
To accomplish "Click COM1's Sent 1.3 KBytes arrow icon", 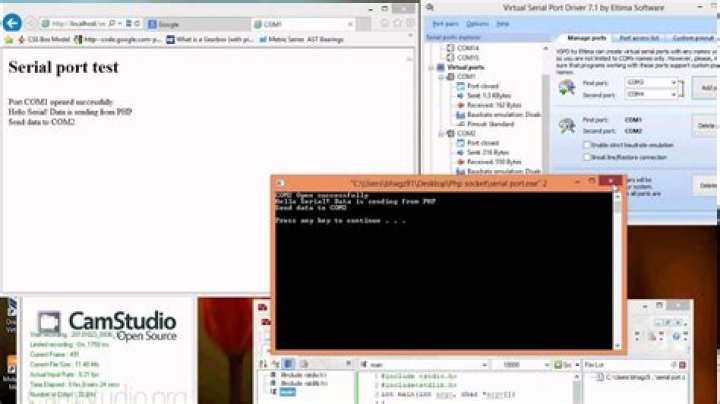I will pos(461,95).
